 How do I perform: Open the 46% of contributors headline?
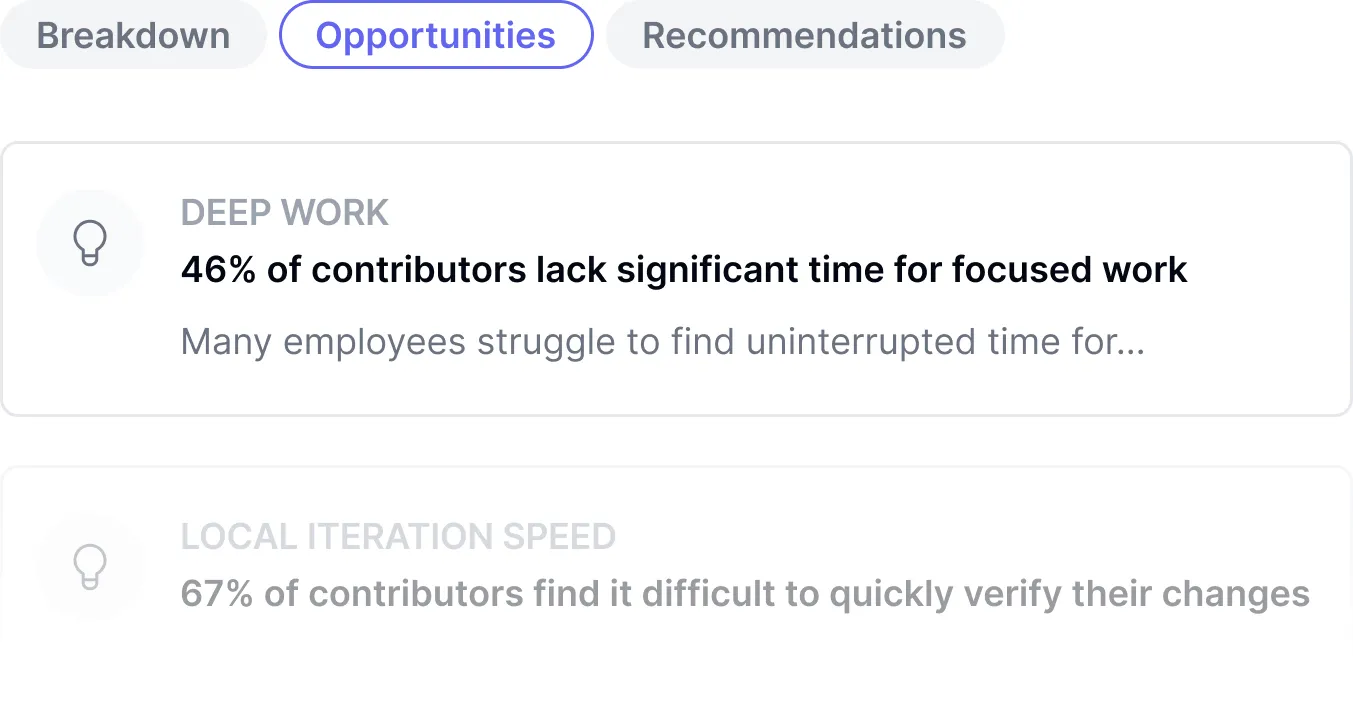point(683,270)
